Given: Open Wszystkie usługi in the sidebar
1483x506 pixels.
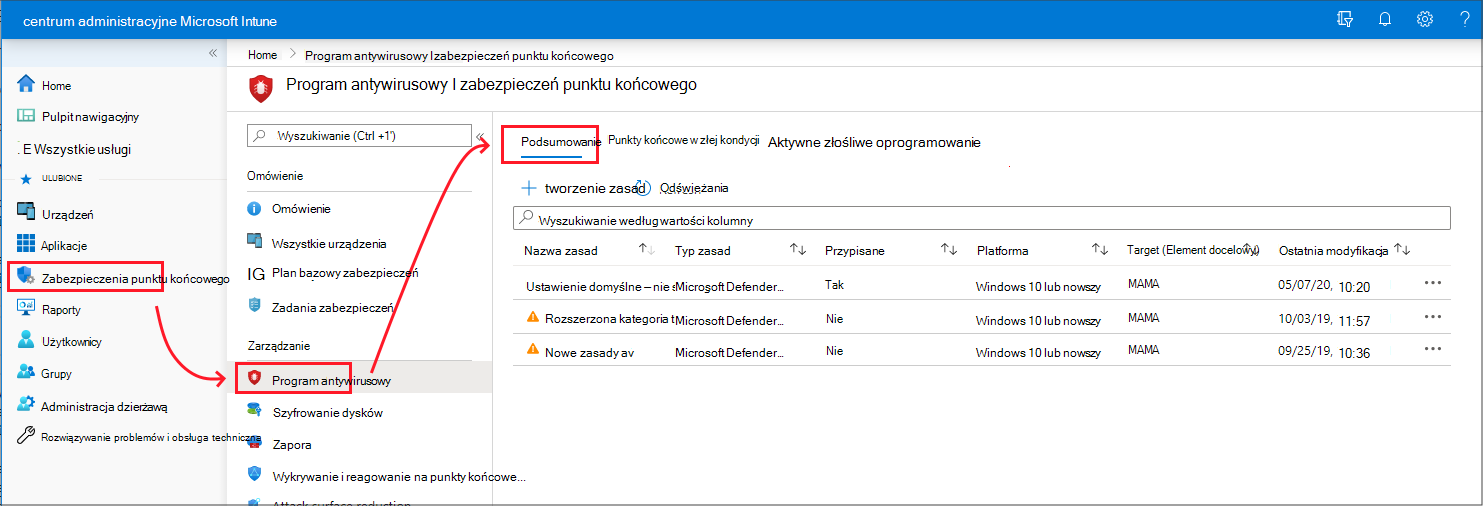Looking at the screenshot, I should [74, 149].
